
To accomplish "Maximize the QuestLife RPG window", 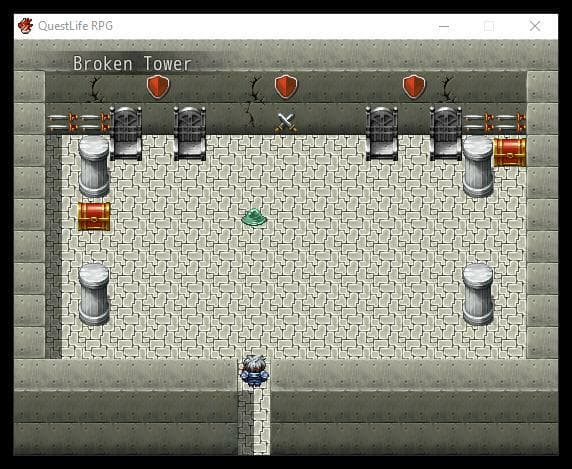I will pyautogui.click(x=489, y=26).
